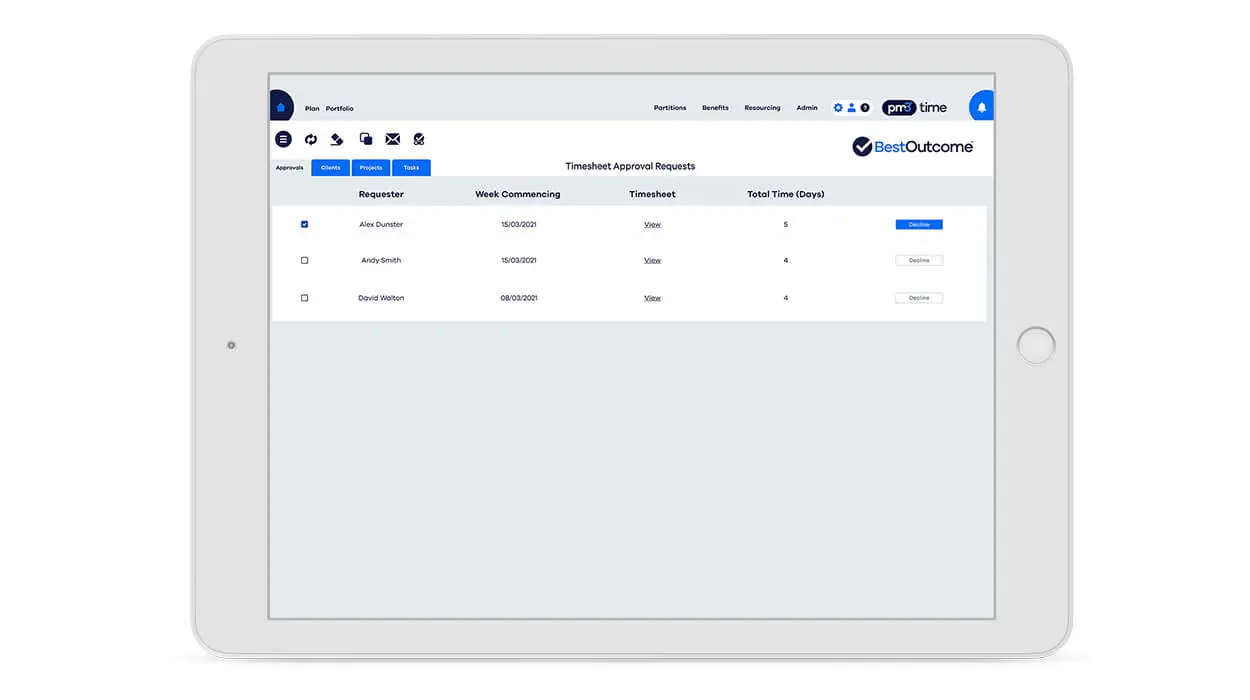Open the settings gear icon

pos(838,107)
